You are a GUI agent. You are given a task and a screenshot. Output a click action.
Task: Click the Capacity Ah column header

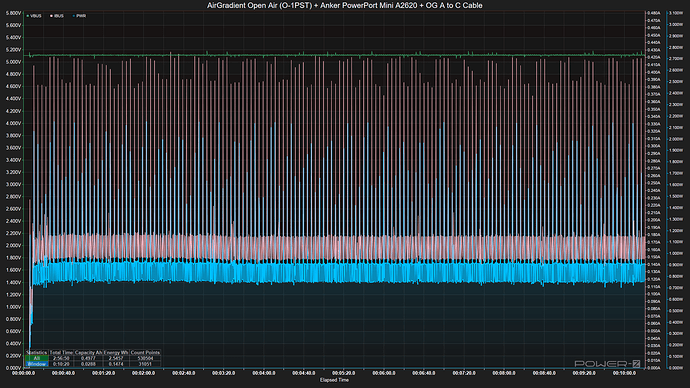click(88, 352)
